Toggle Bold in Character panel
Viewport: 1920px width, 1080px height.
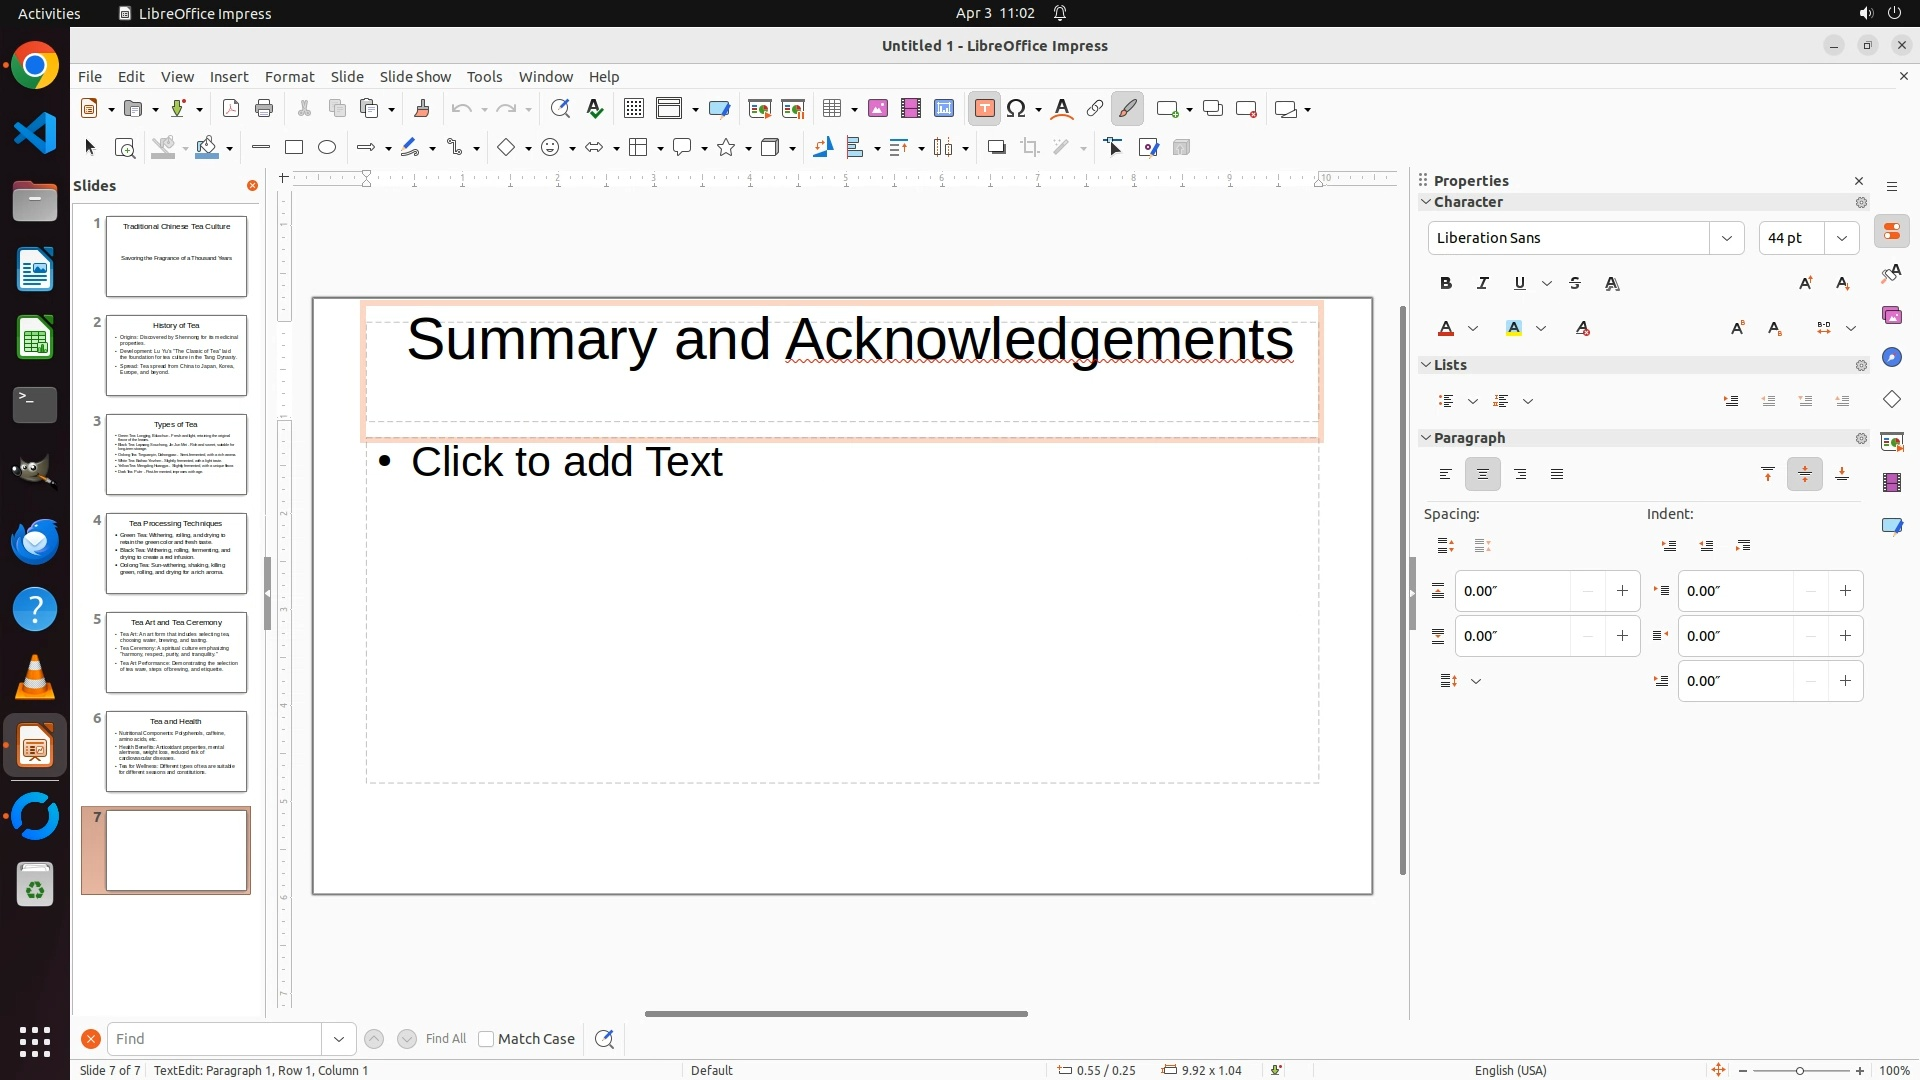click(x=1446, y=284)
